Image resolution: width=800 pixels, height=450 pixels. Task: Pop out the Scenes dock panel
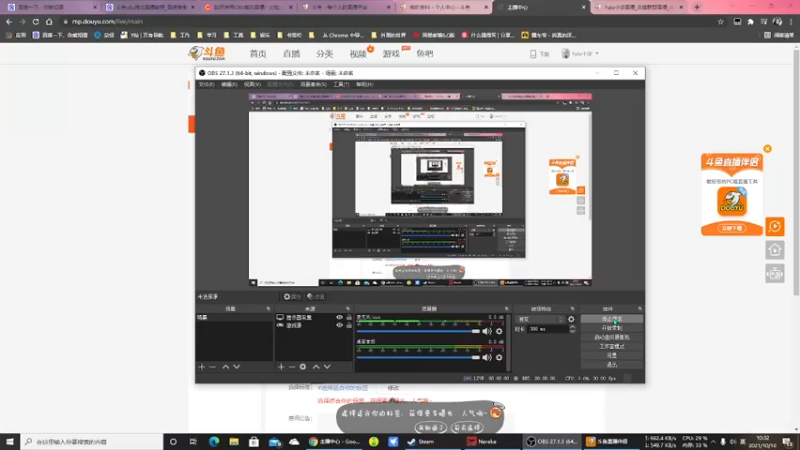(x=268, y=309)
